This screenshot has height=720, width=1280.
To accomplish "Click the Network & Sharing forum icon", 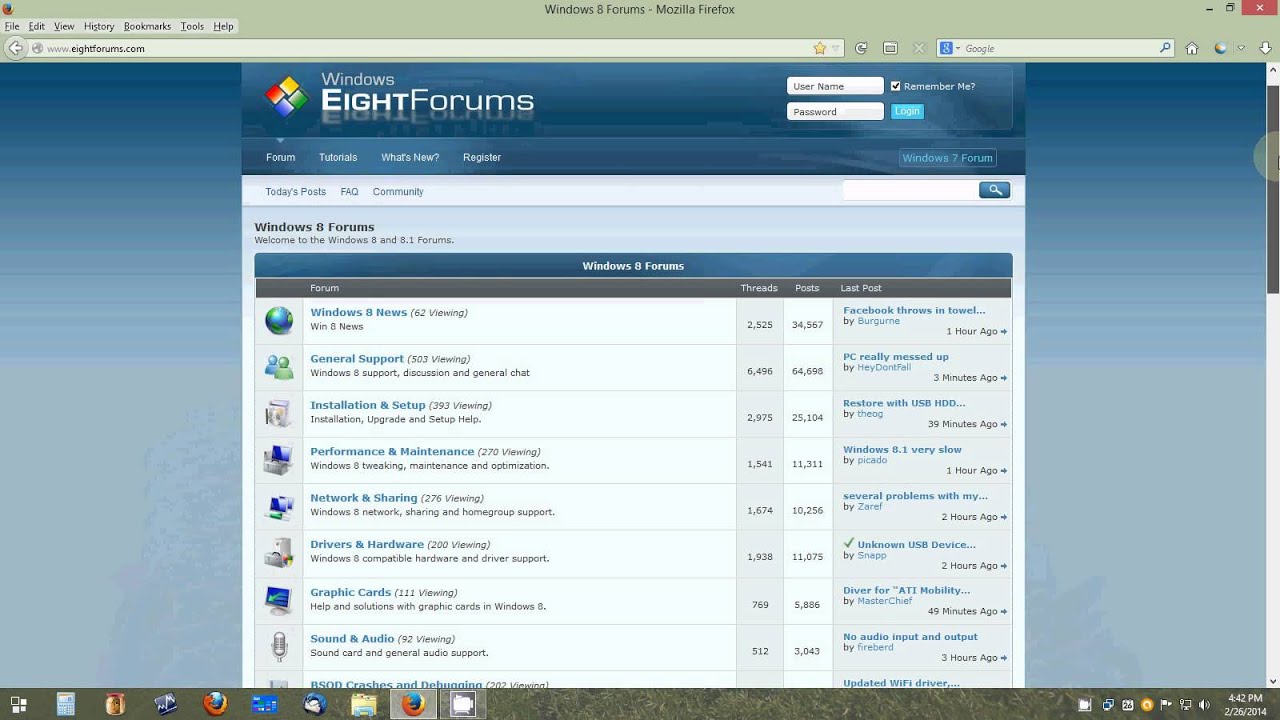I will (x=279, y=506).
